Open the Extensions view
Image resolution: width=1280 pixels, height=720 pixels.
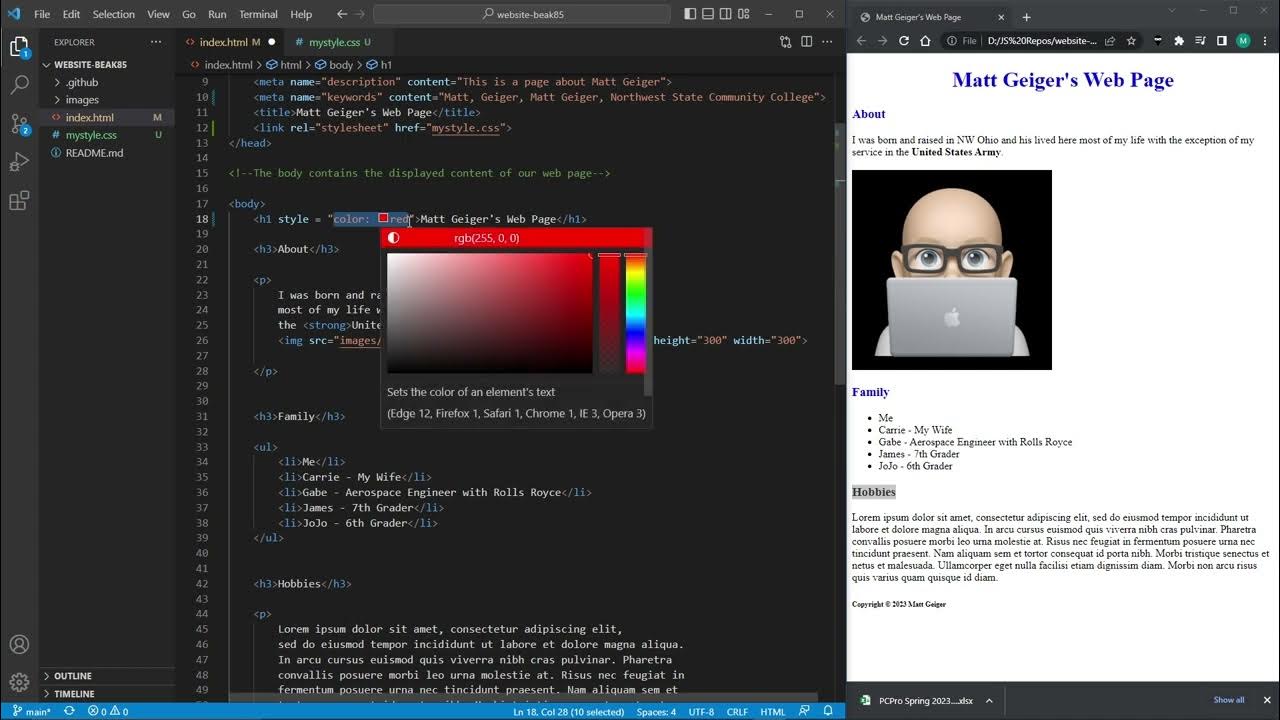[19, 201]
